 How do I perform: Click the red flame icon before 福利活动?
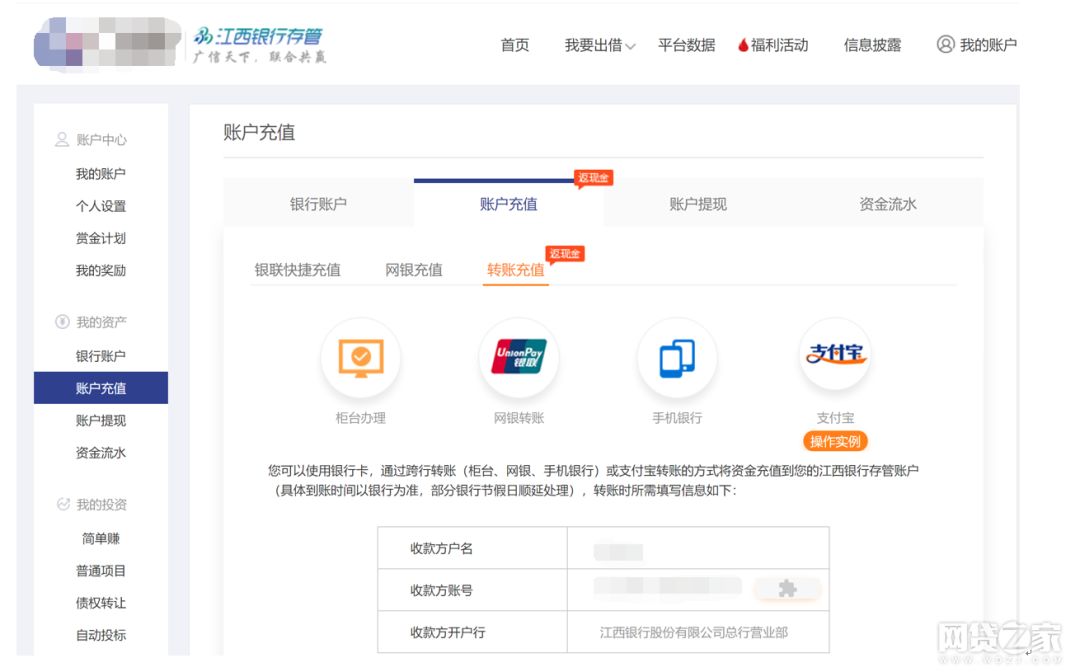coord(743,45)
